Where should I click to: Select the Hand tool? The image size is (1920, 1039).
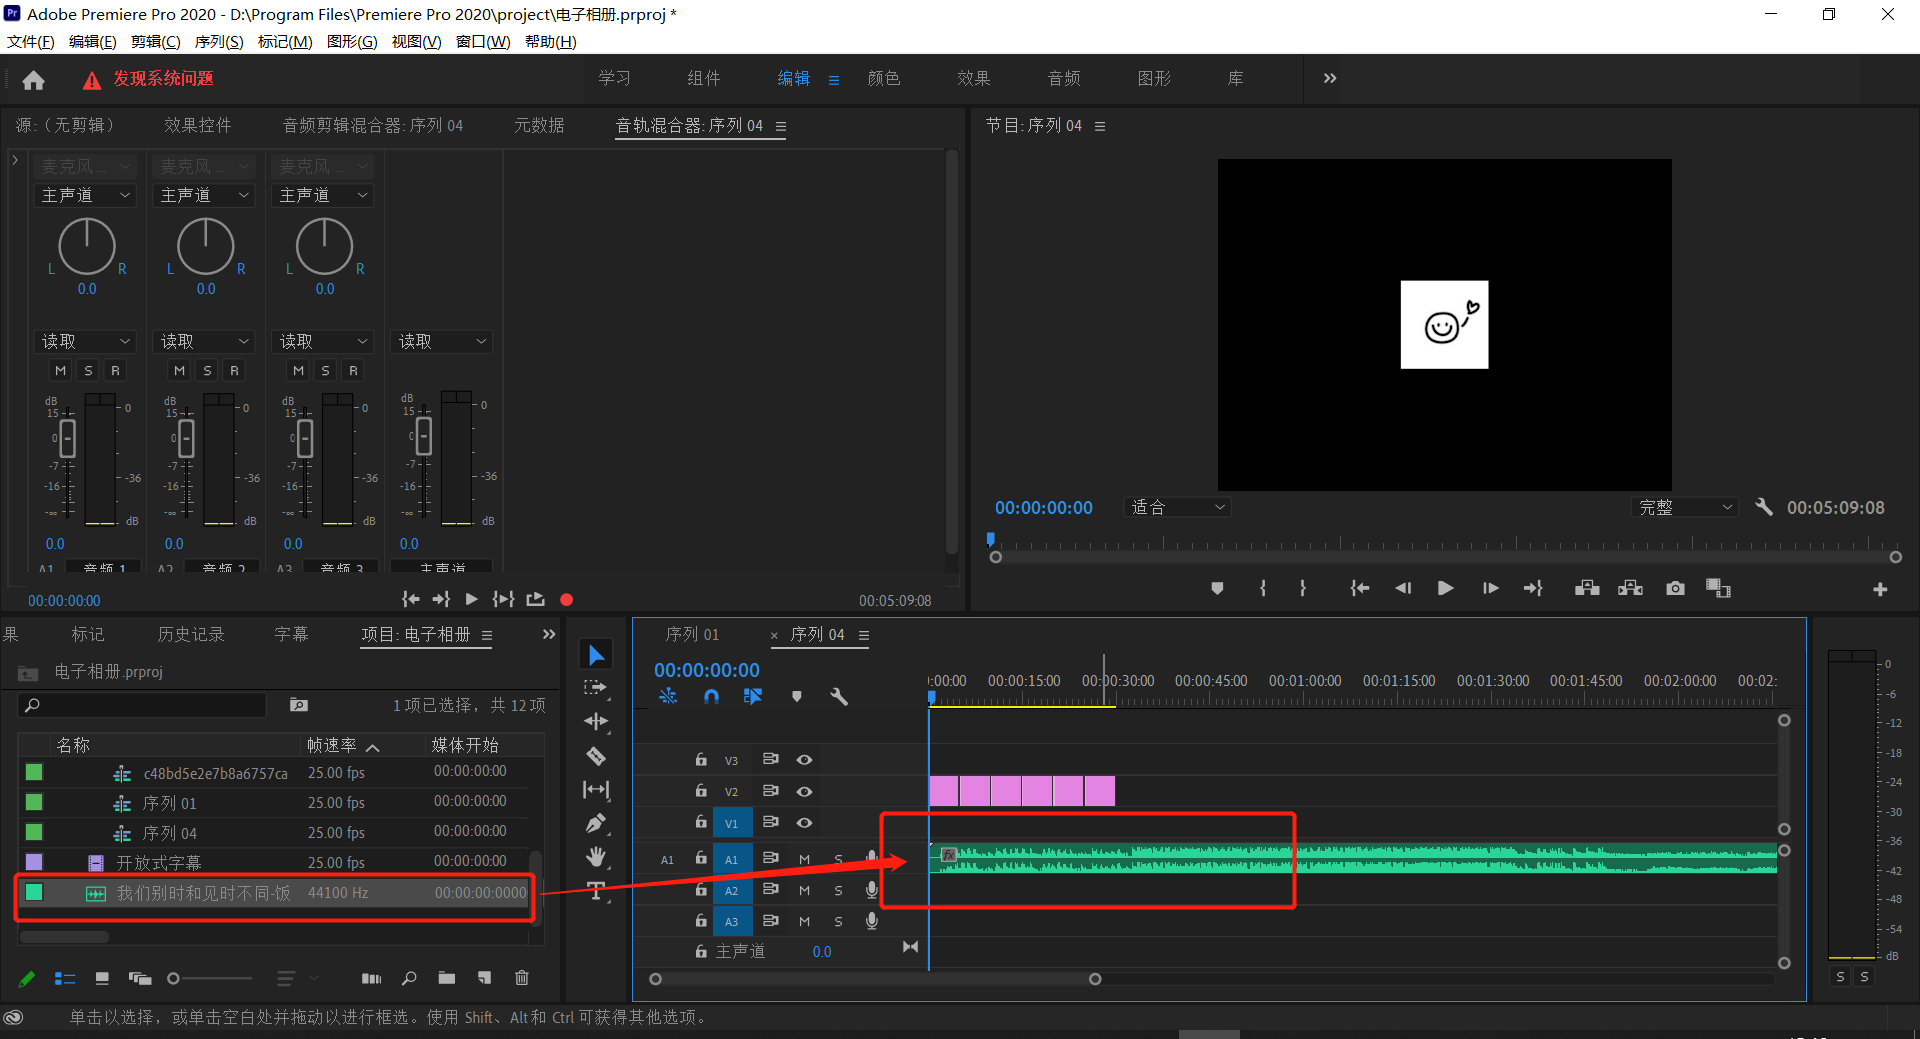[596, 857]
